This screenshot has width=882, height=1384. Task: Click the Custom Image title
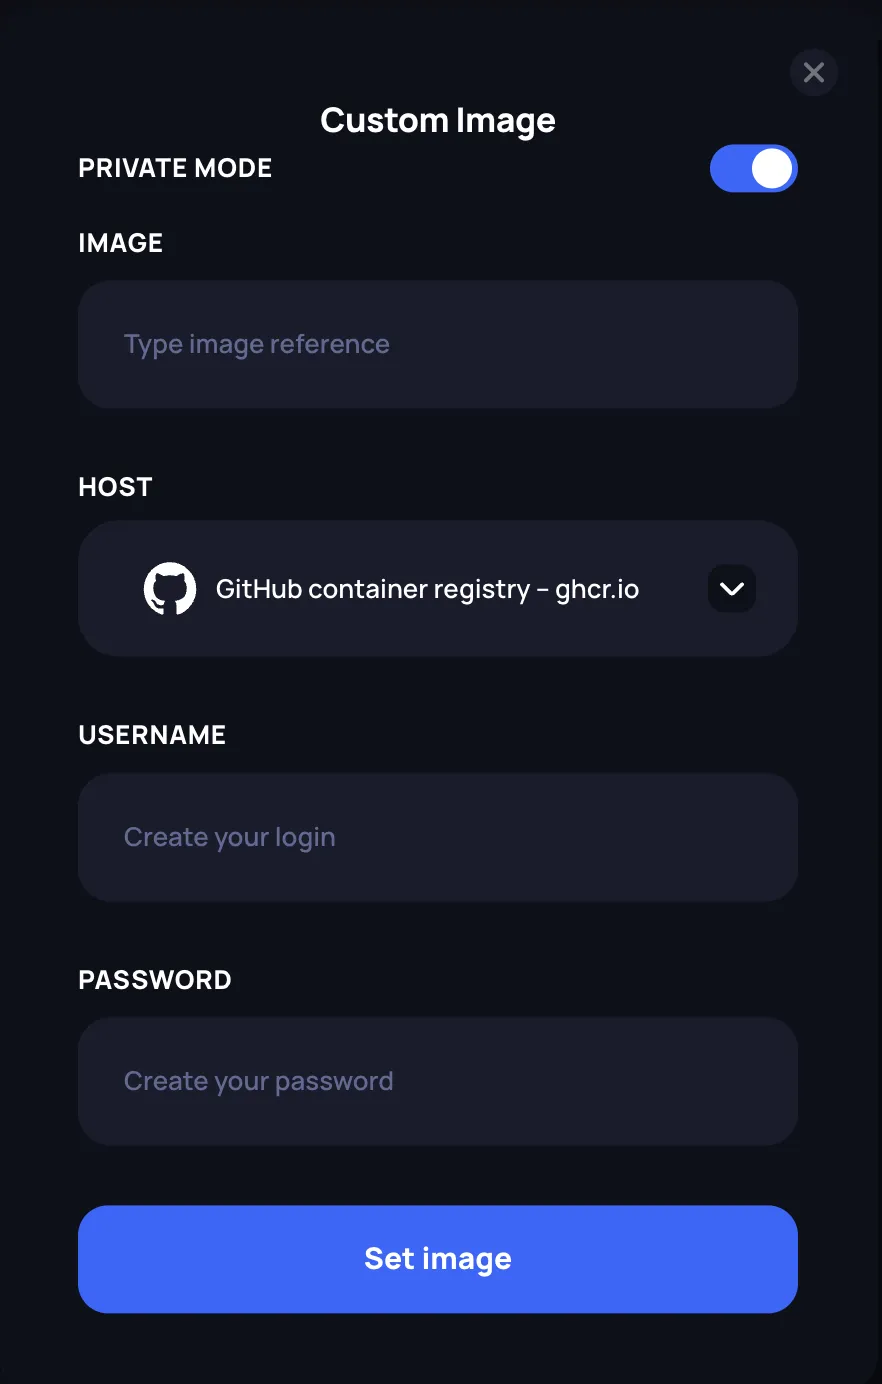click(x=438, y=120)
